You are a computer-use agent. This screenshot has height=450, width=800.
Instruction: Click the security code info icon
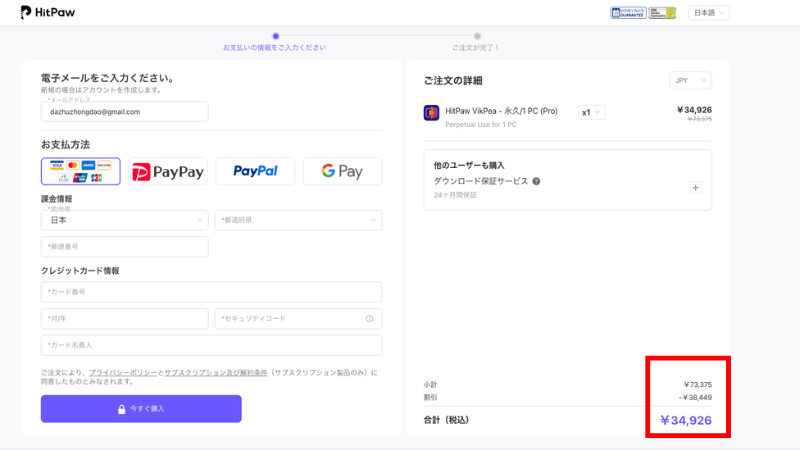[x=369, y=319]
